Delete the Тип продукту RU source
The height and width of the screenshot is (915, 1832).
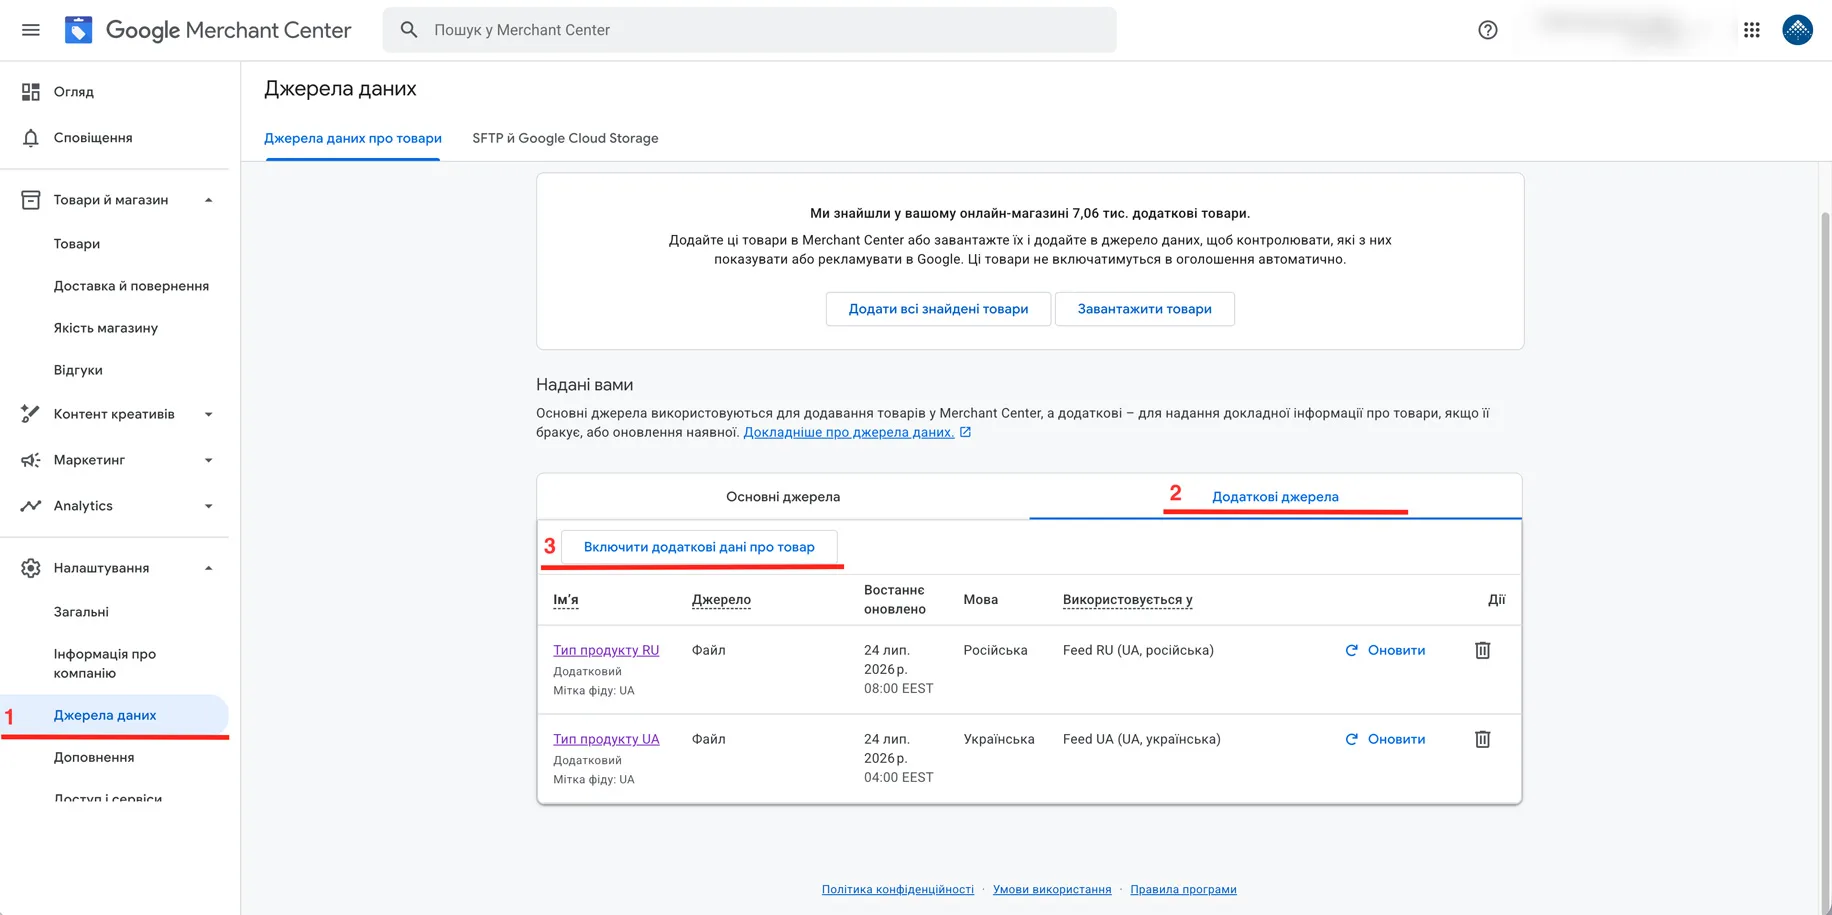1483,650
